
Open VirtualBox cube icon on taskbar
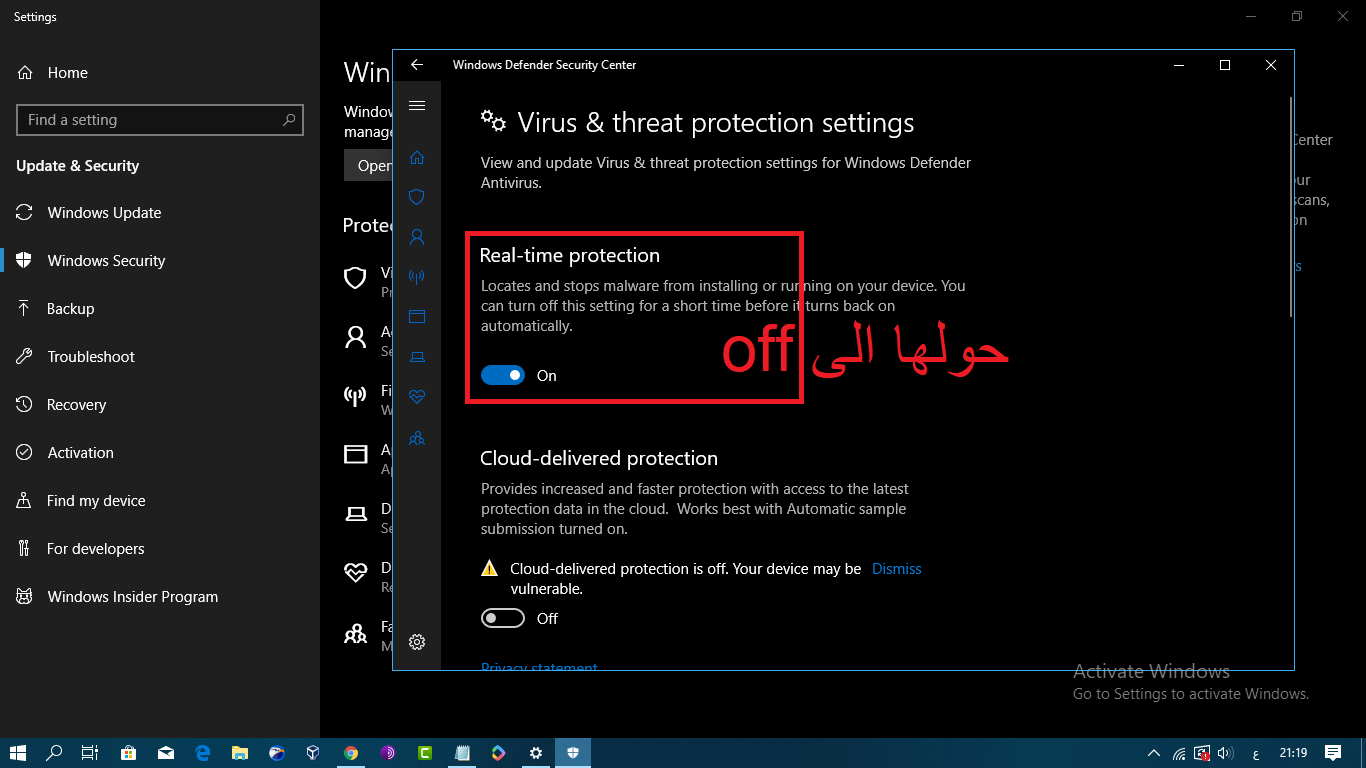(313, 753)
